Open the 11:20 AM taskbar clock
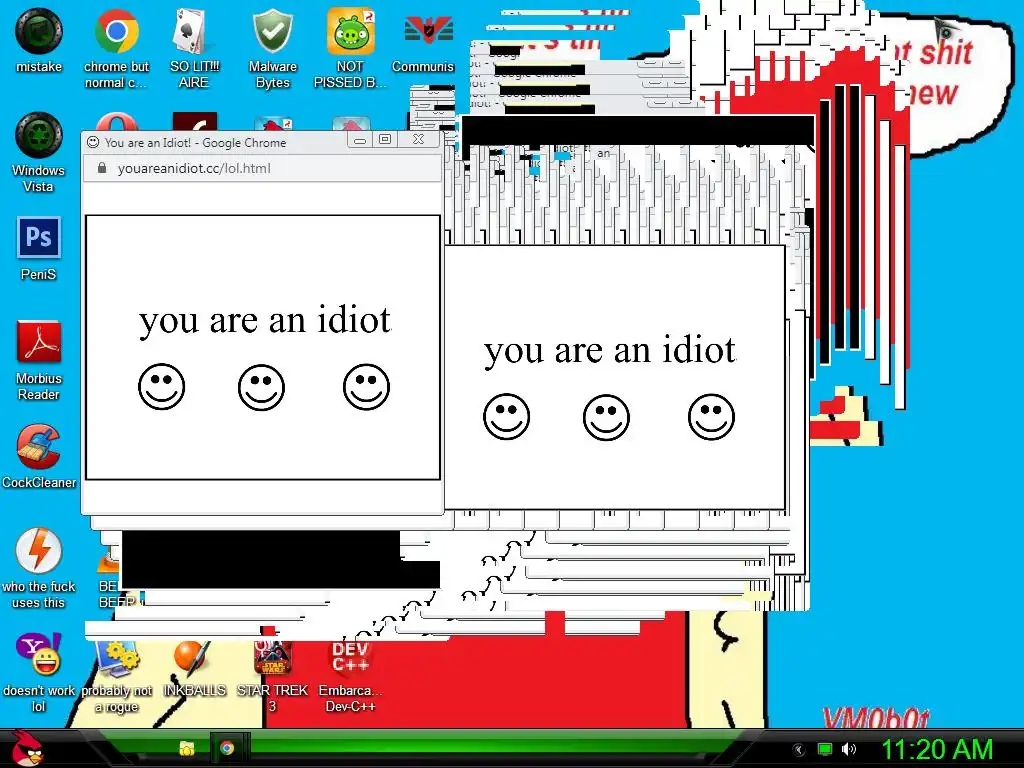The height and width of the screenshot is (768, 1024). 937,749
